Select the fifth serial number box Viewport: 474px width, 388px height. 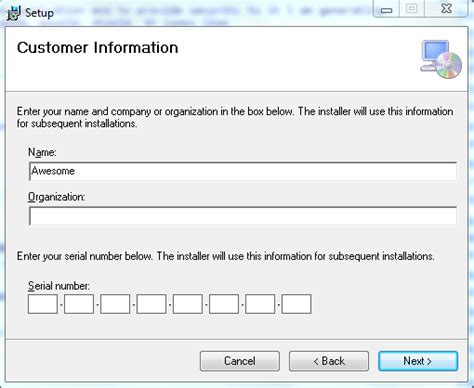point(188,304)
